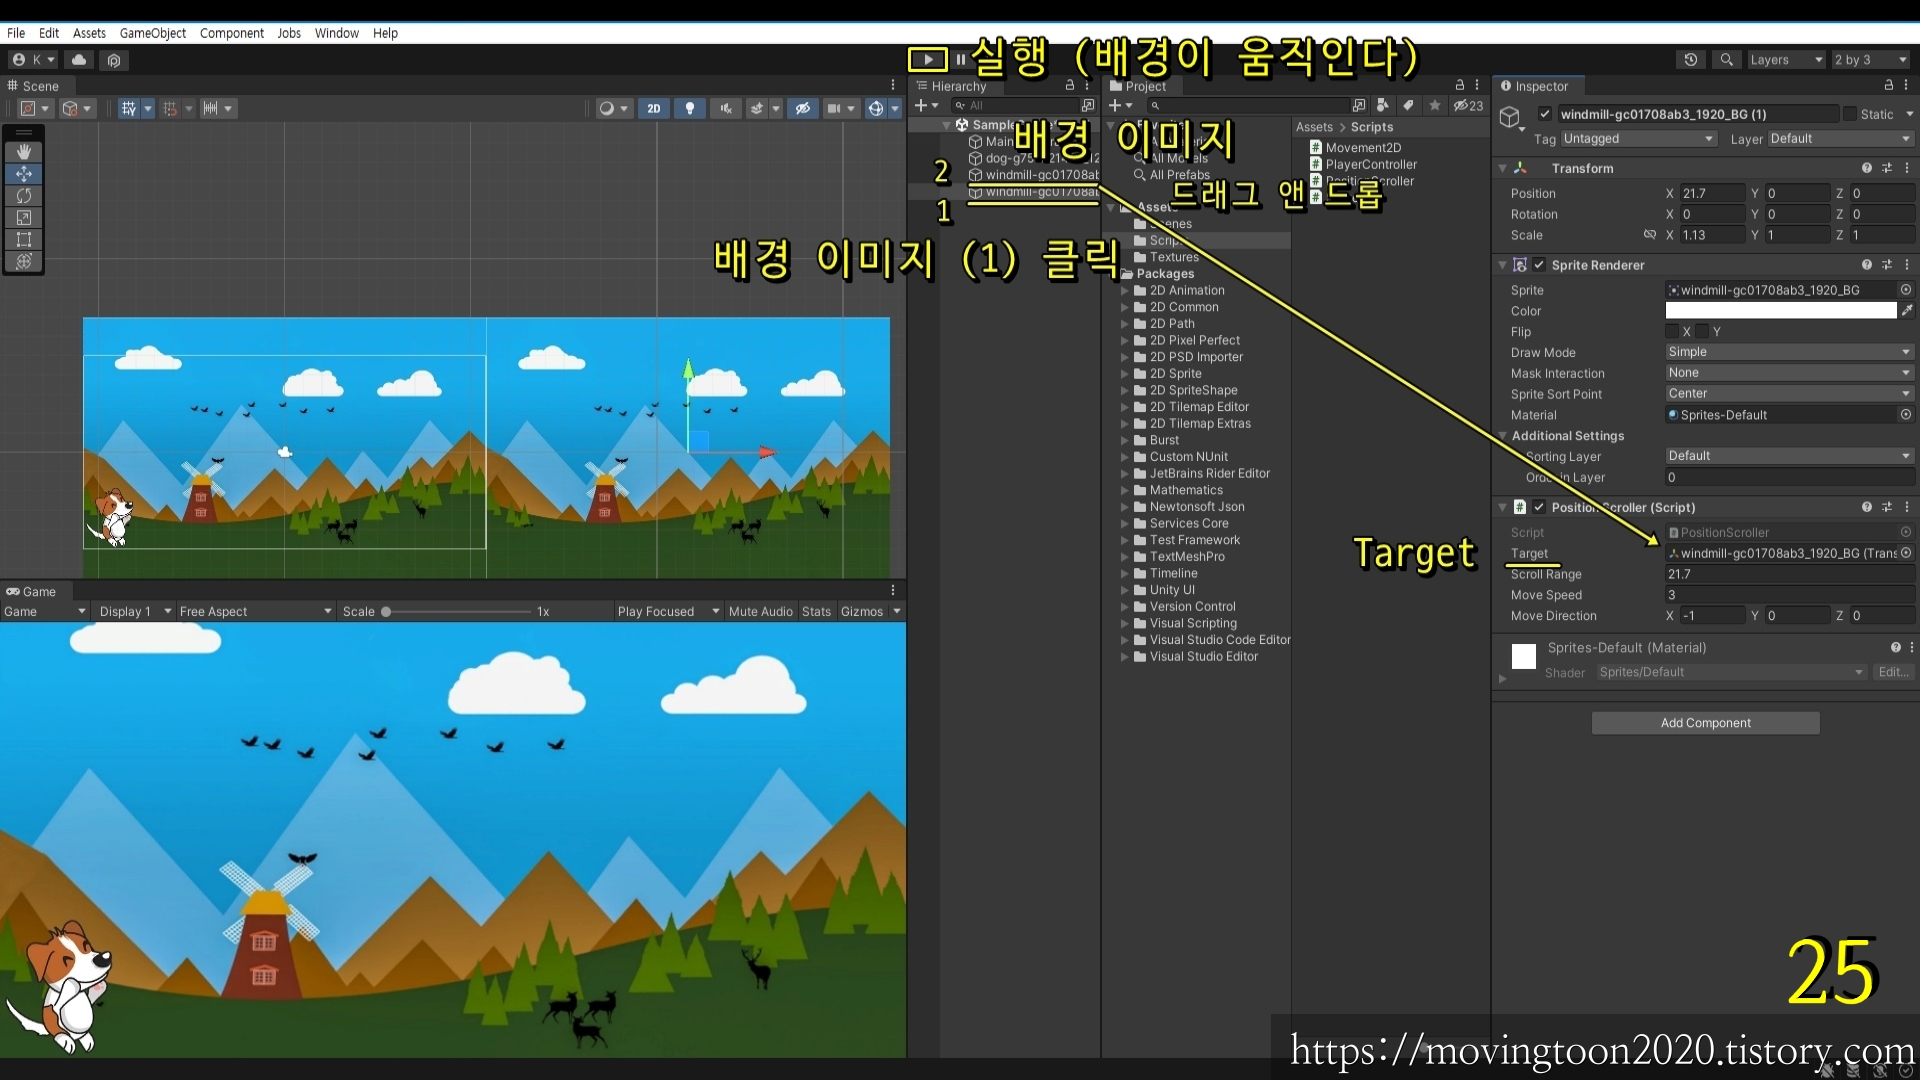The width and height of the screenshot is (1920, 1080).
Task: Select the Scale tool
Action: pos(24,218)
